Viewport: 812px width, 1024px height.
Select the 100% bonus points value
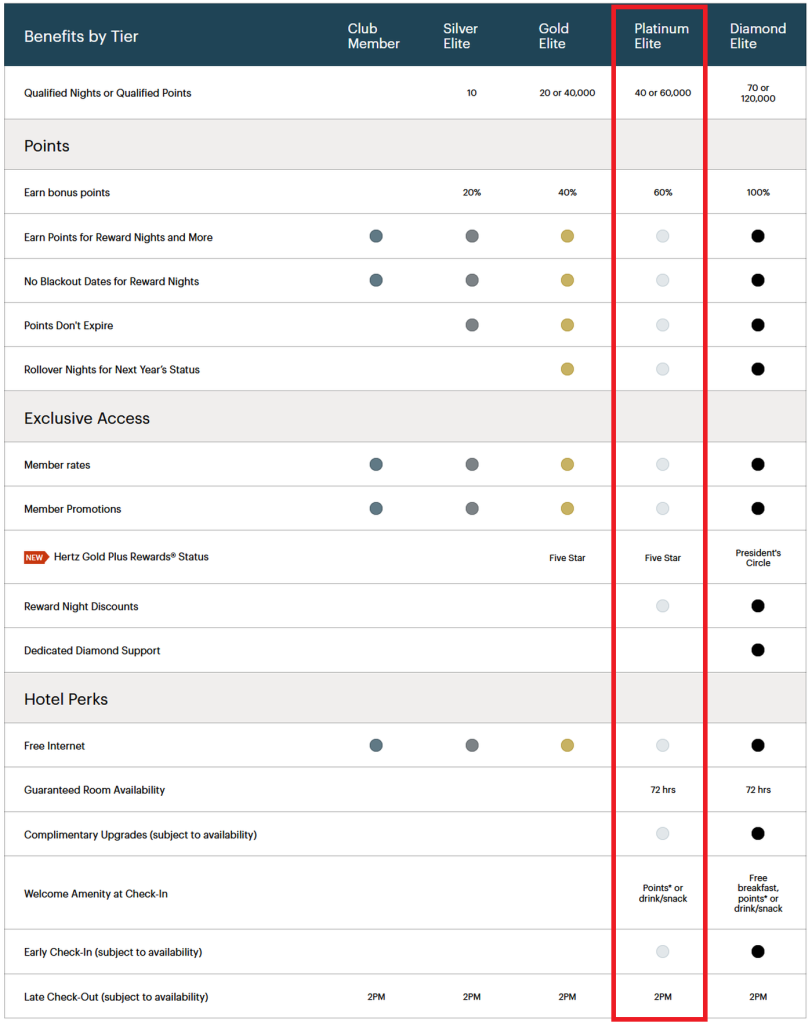[758, 192]
